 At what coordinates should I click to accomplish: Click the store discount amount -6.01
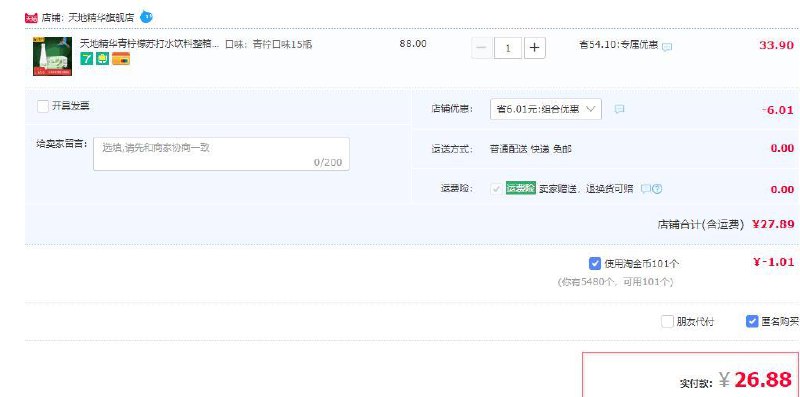click(778, 110)
